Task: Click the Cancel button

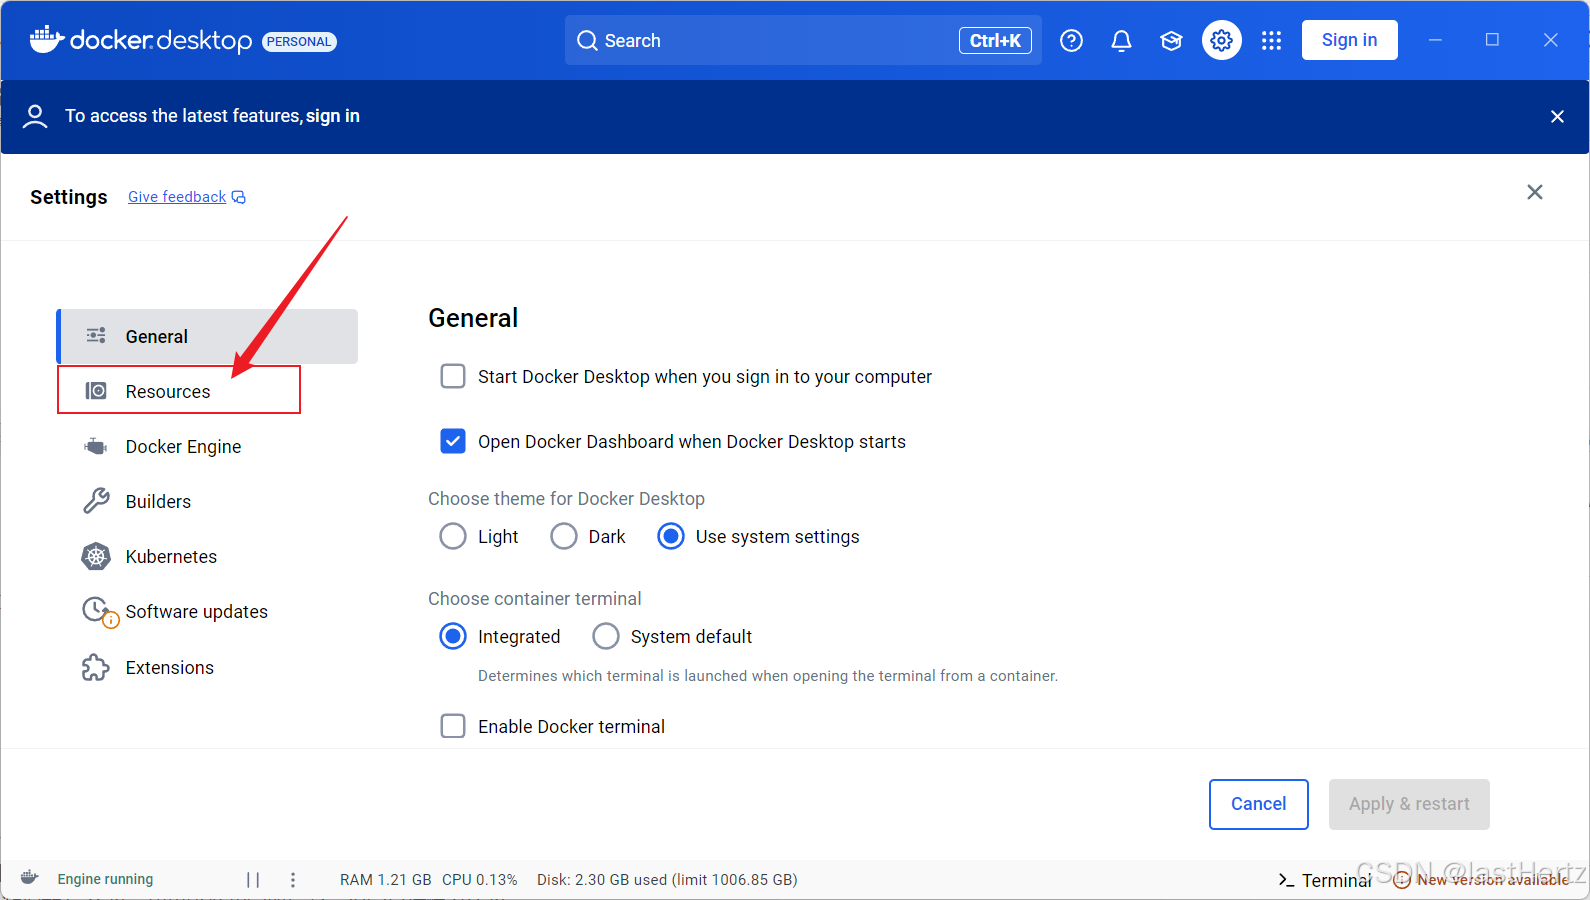Action: [x=1258, y=804]
